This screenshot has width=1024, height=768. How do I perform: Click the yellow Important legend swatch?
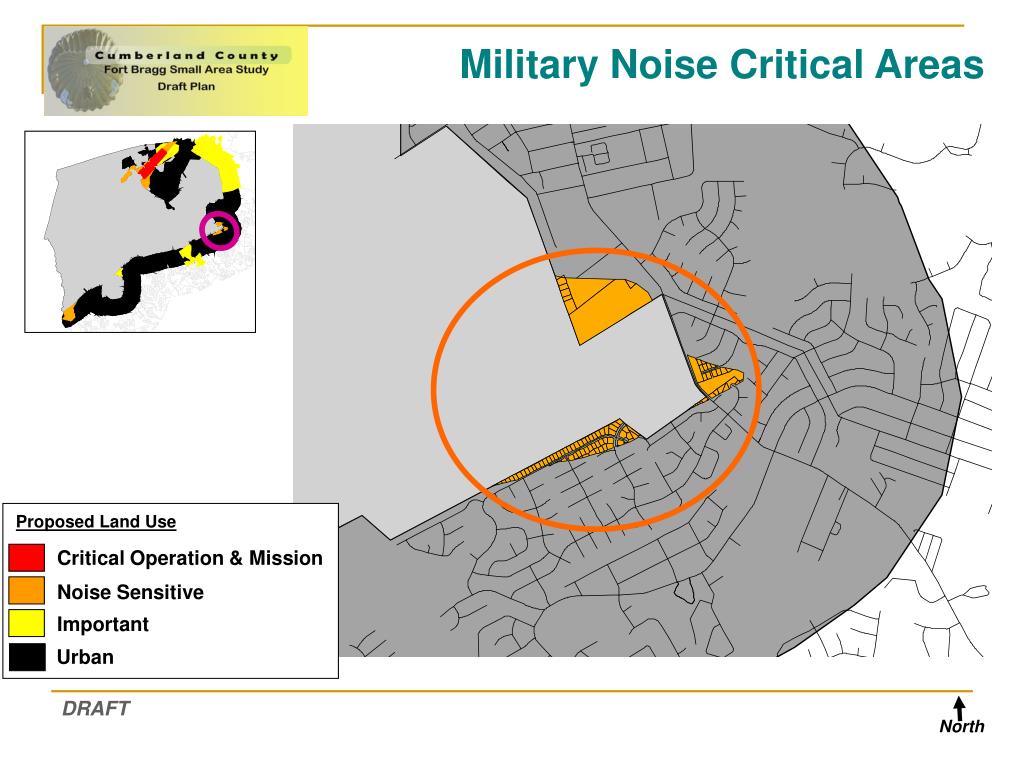pyautogui.click(x=27, y=623)
